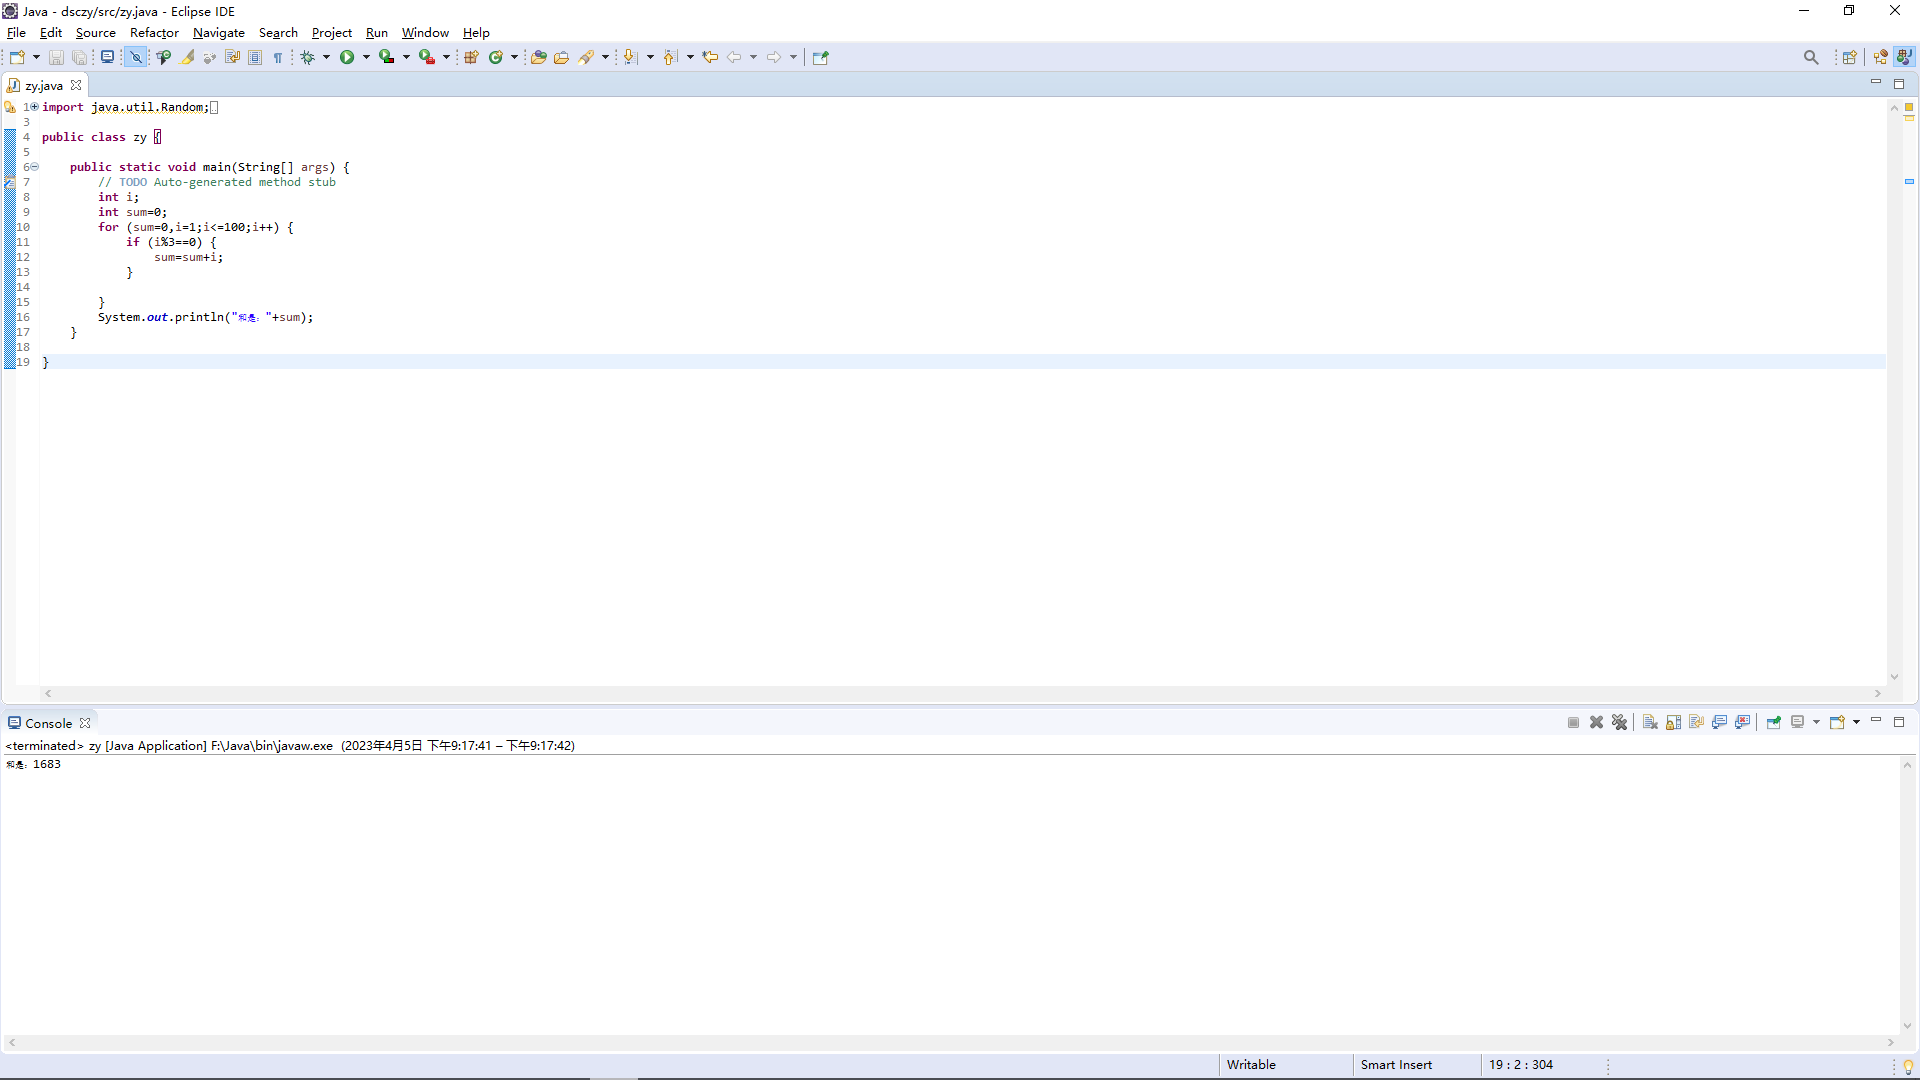The width and height of the screenshot is (1920, 1080).
Task: Click the closing brace on line 19
Action: [45, 362]
